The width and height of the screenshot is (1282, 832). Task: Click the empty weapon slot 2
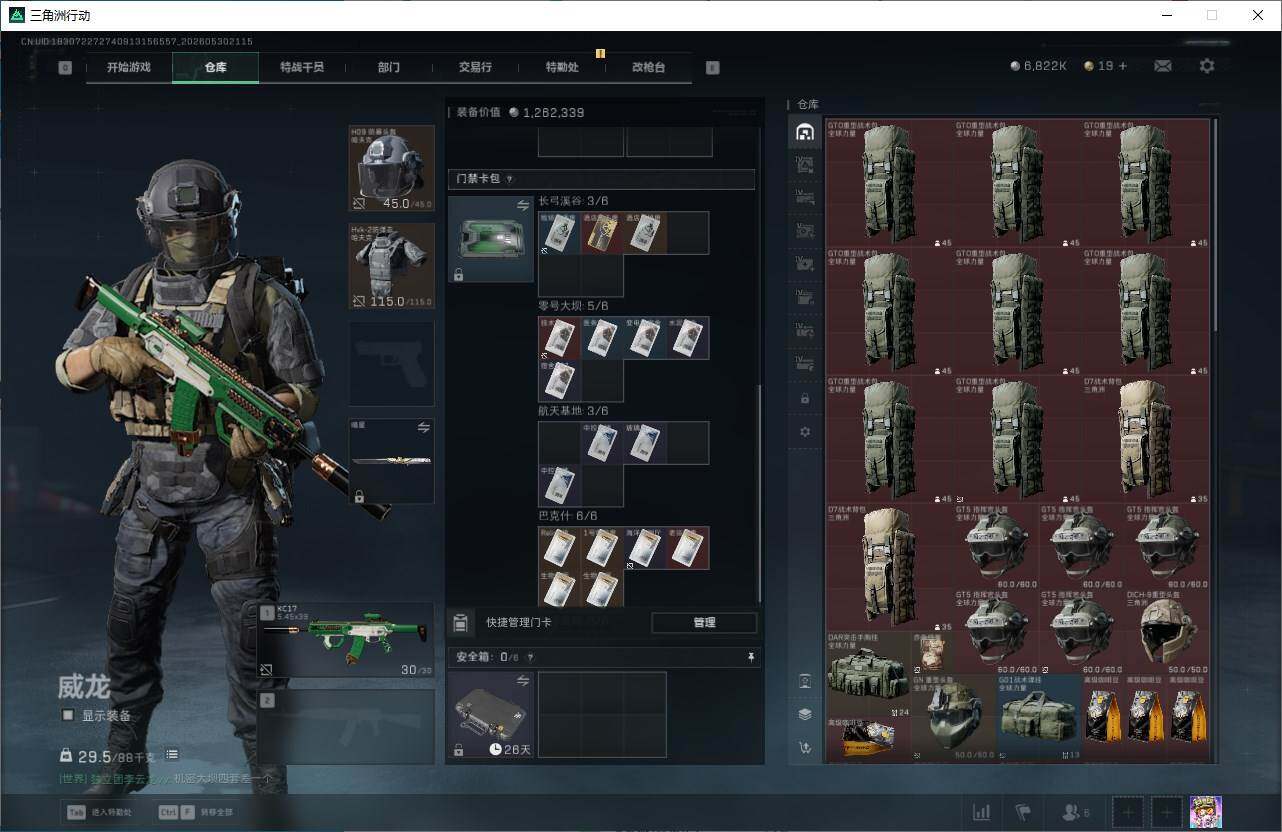coord(346,727)
